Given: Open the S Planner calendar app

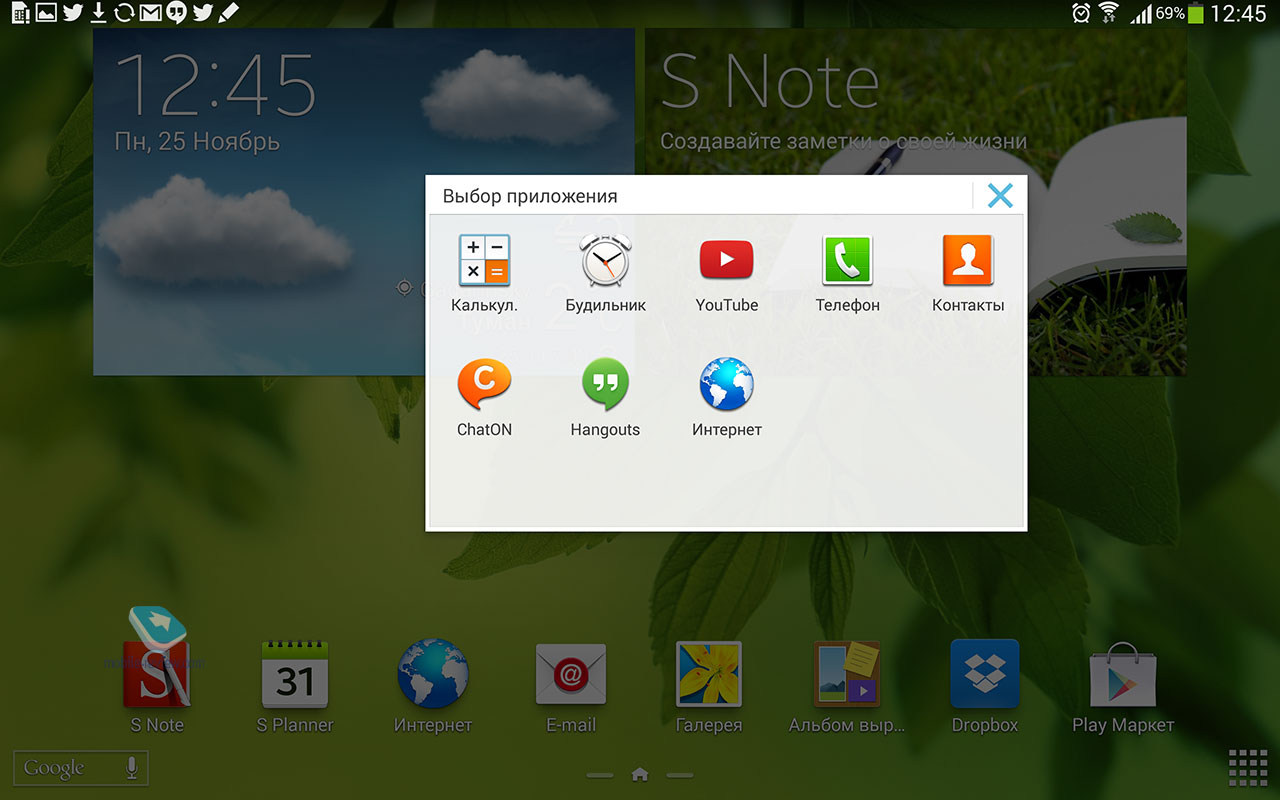Looking at the screenshot, I should point(295,675).
